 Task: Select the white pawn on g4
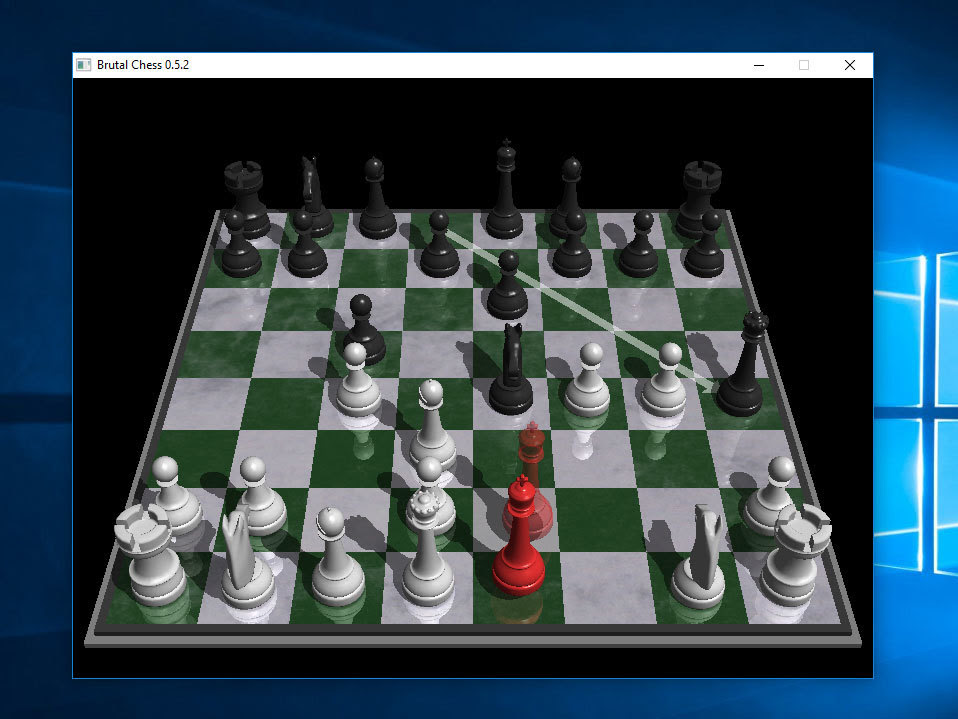tap(666, 380)
